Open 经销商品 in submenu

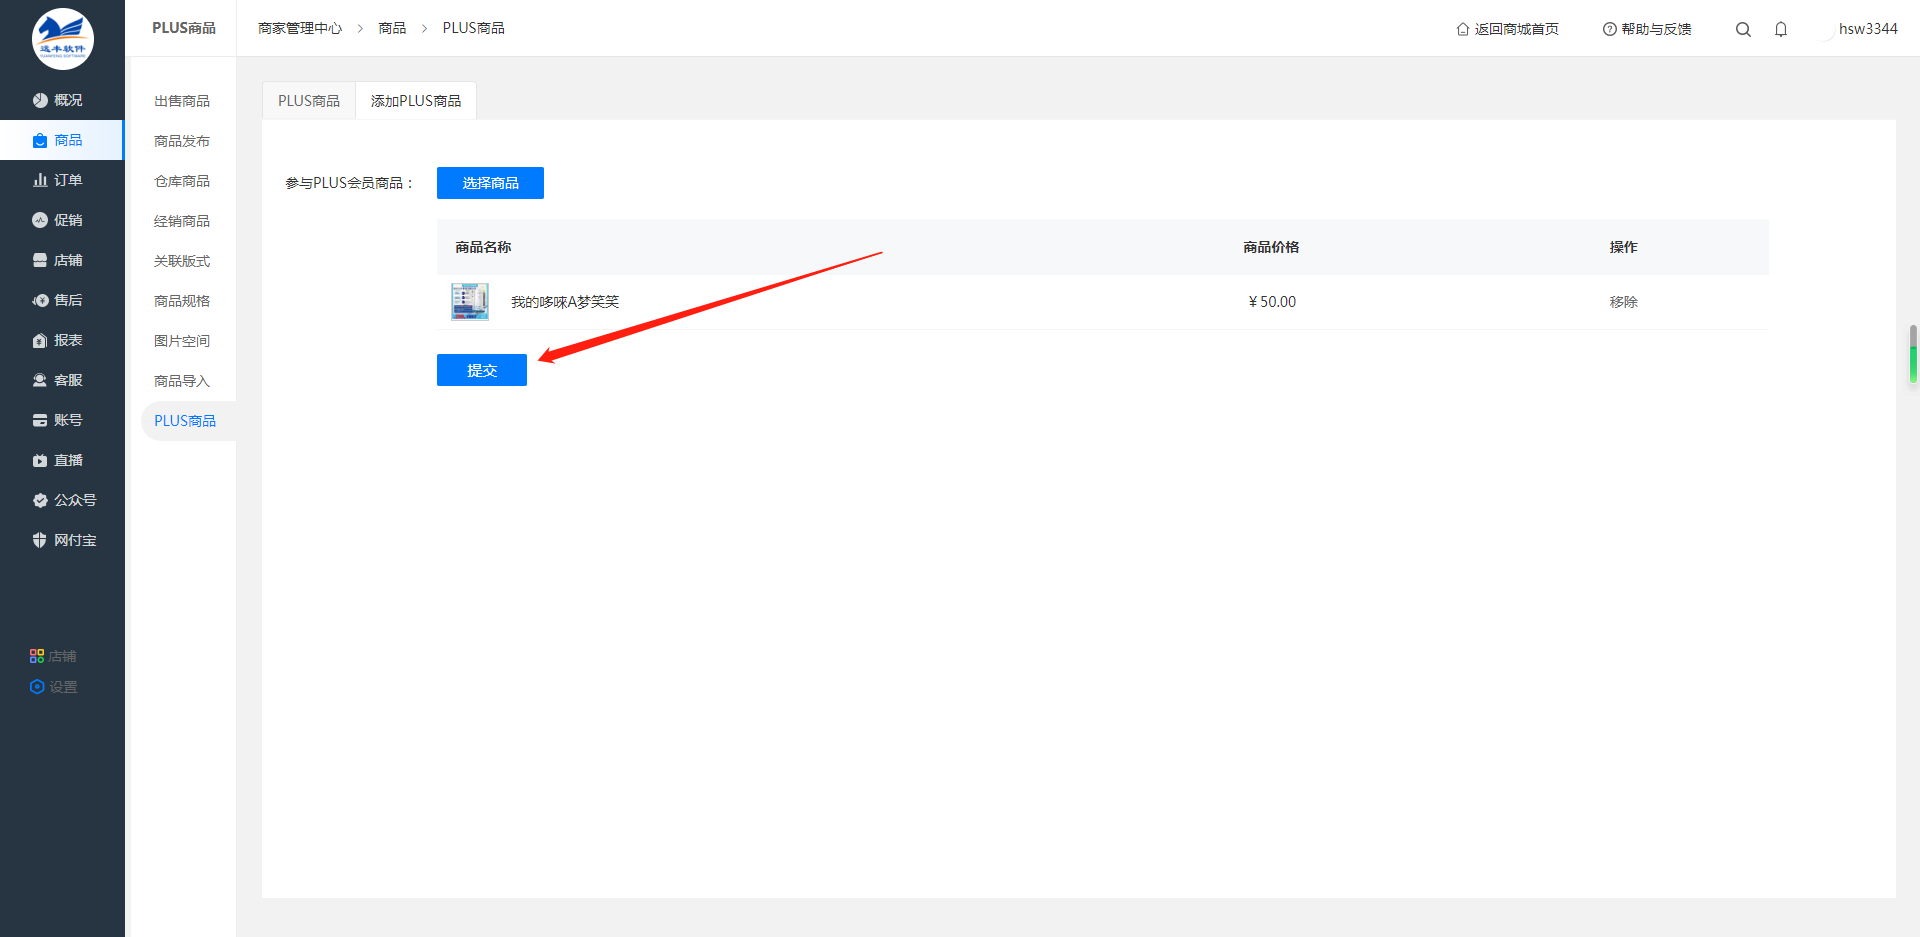[x=182, y=221]
